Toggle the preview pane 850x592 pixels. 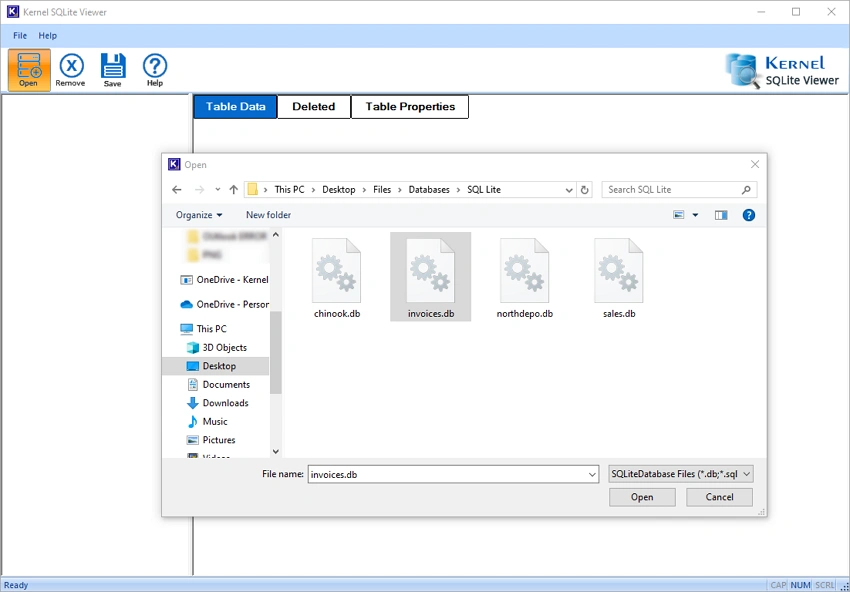(x=721, y=215)
